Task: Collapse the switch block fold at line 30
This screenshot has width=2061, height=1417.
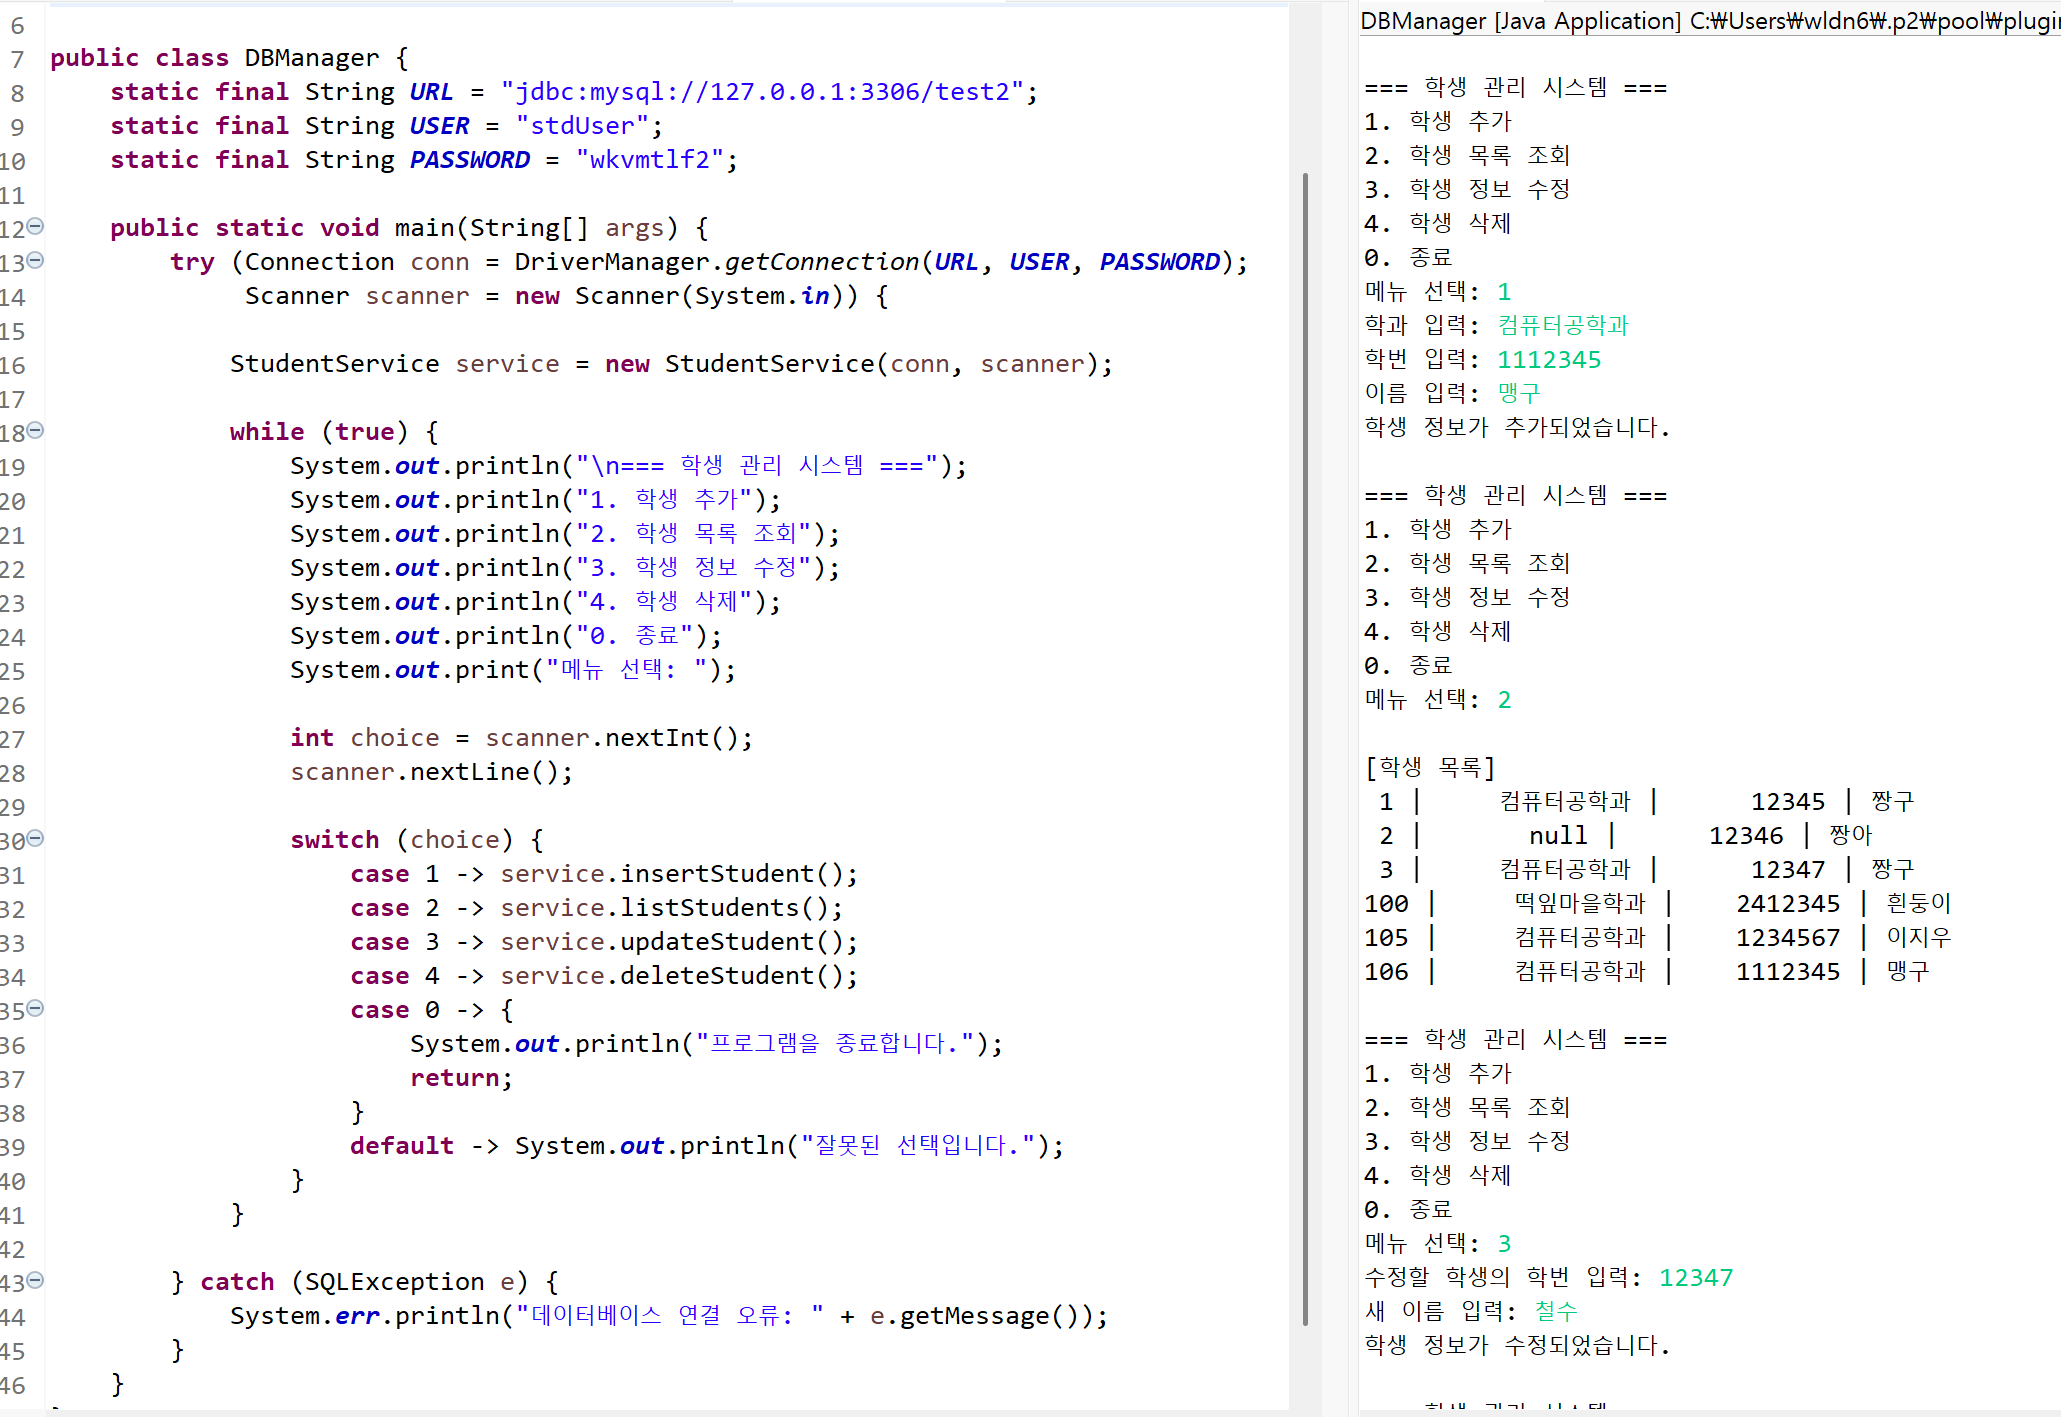Action: 36,838
